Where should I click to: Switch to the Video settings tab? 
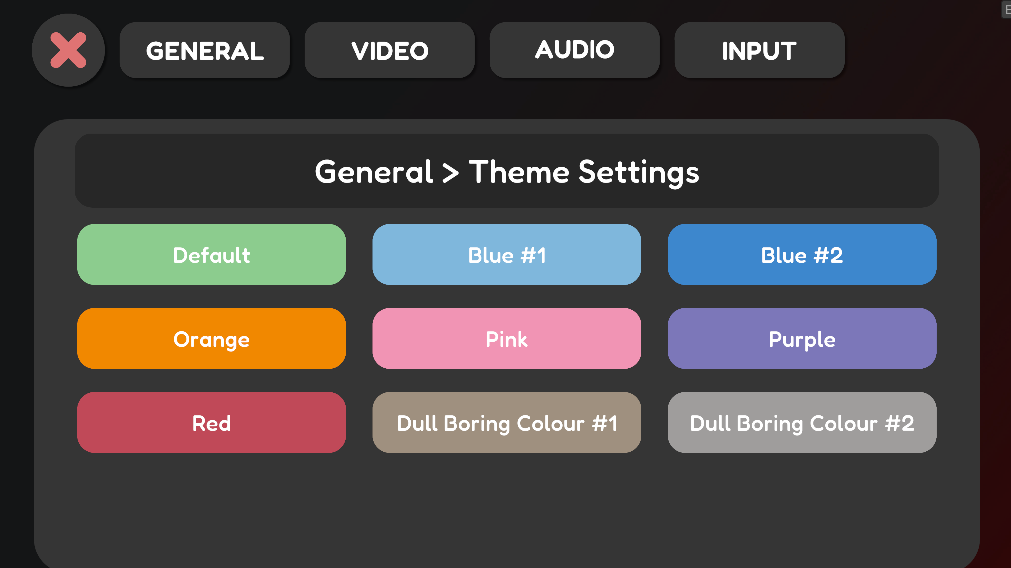click(x=390, y=50)
